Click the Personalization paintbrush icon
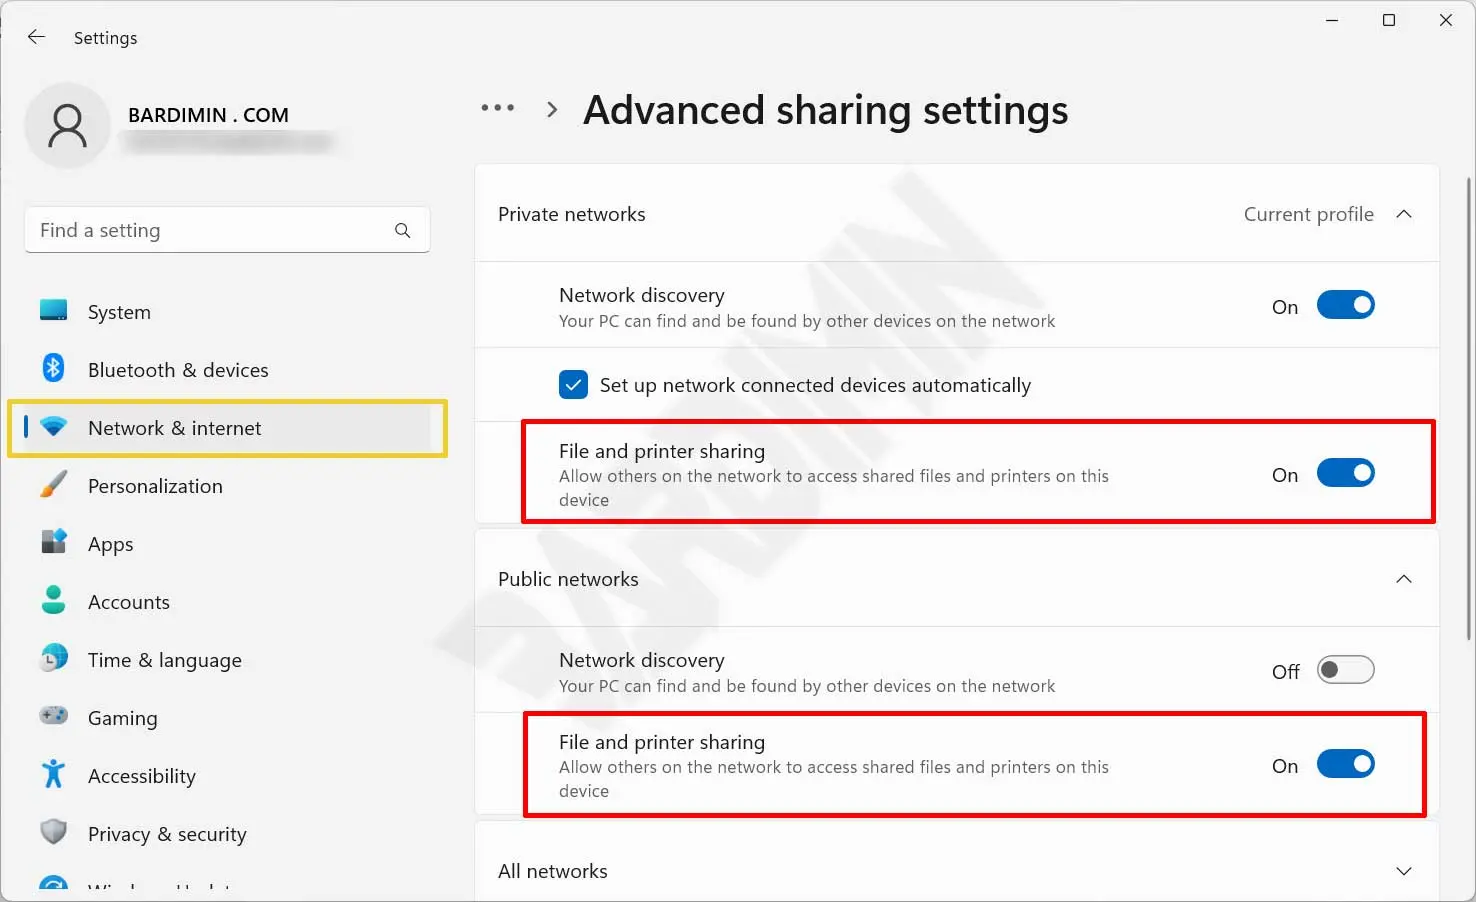The width and height of the screenshot is (1476, 902). [x=53, y=485]
